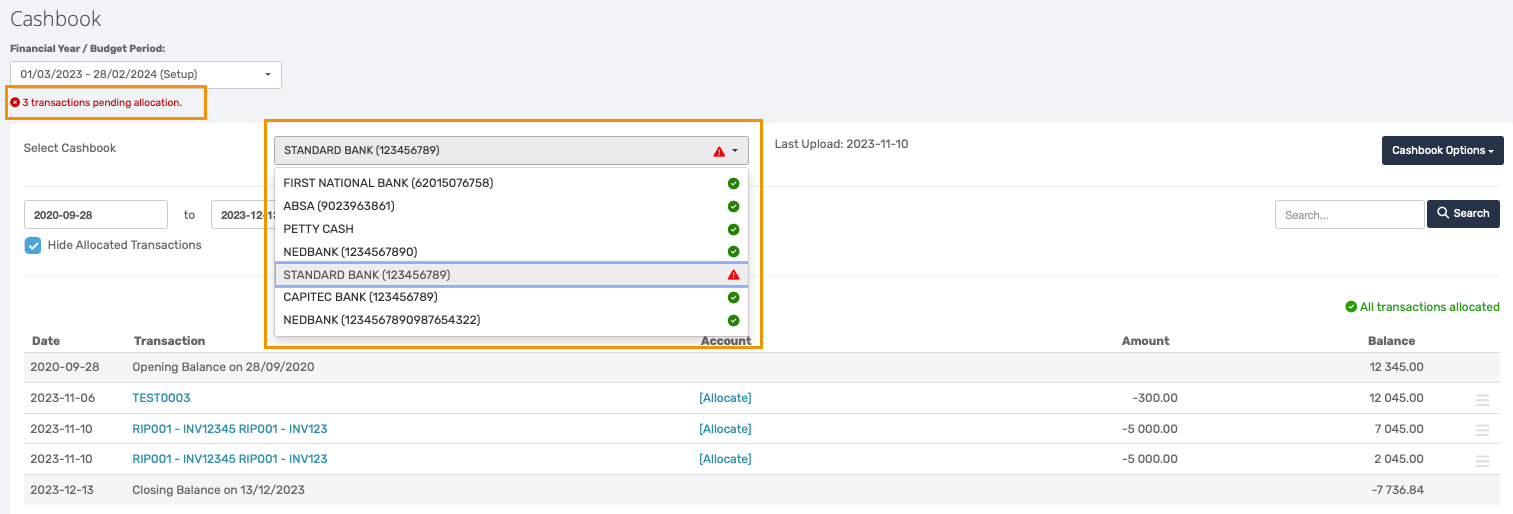Image resolution: width=1513 pixels, height=514 pixels.
Task: Click the 2023-11-06 date cell
Action: pyautogui.click(x=65, y=398)
